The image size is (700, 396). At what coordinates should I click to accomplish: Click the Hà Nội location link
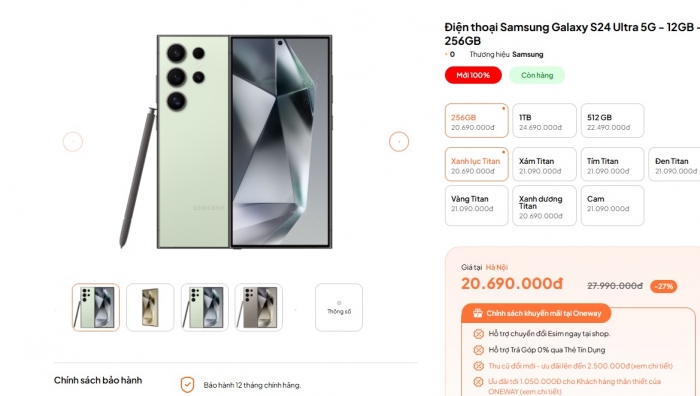496,267
